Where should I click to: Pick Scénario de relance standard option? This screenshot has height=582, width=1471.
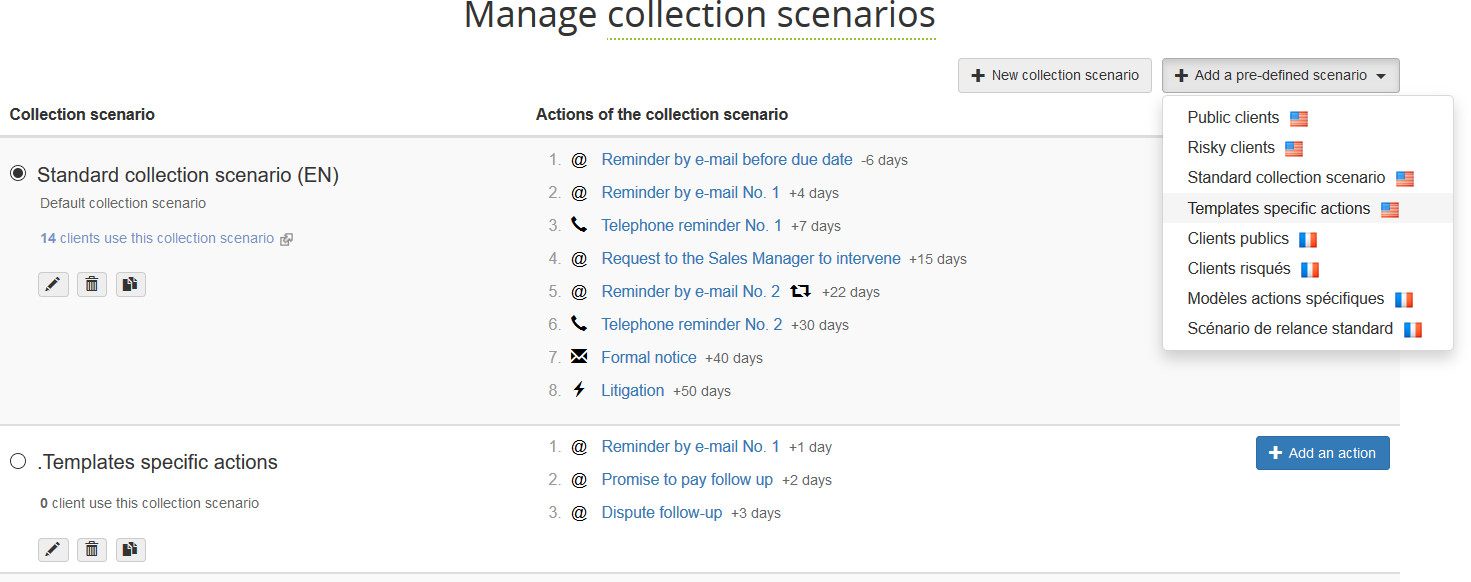(x=1289, y=329)
